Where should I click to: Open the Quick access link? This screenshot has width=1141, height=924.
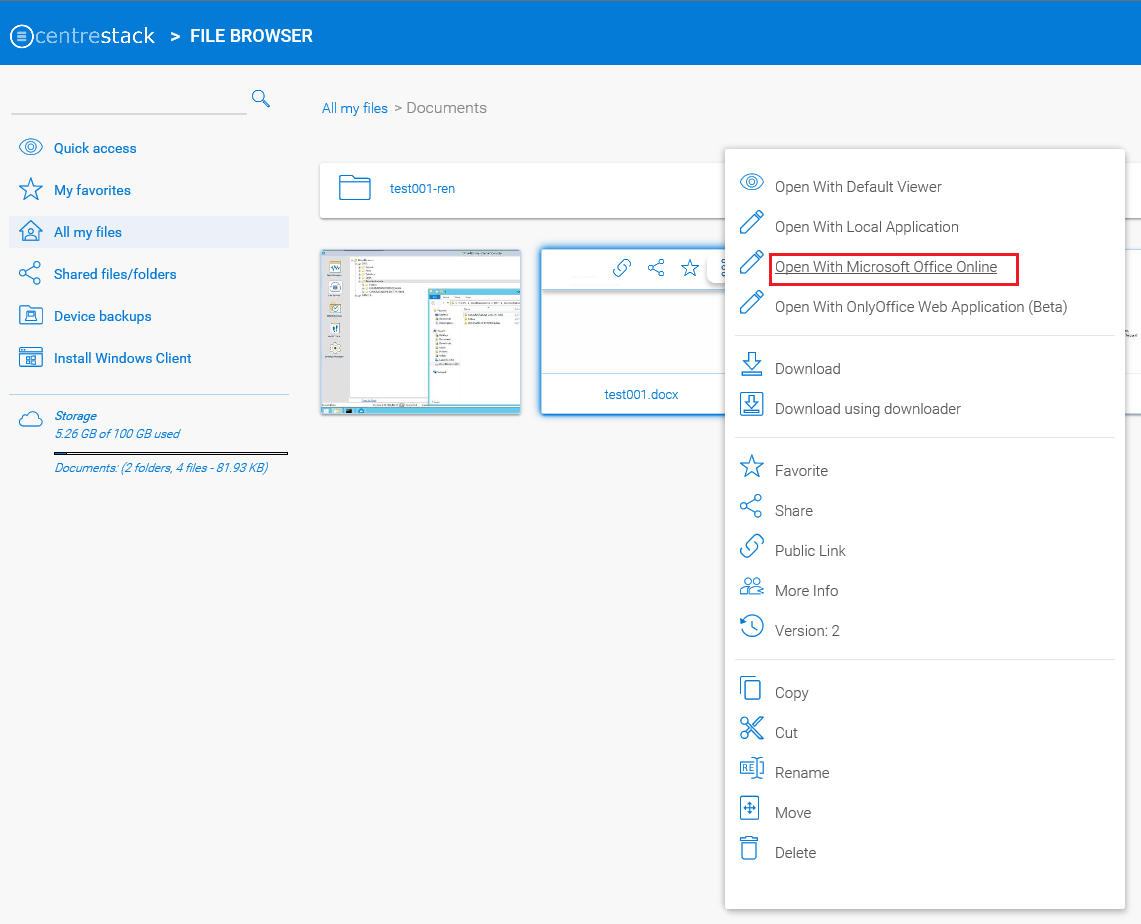pyautogui.click(x=95, y=148)
